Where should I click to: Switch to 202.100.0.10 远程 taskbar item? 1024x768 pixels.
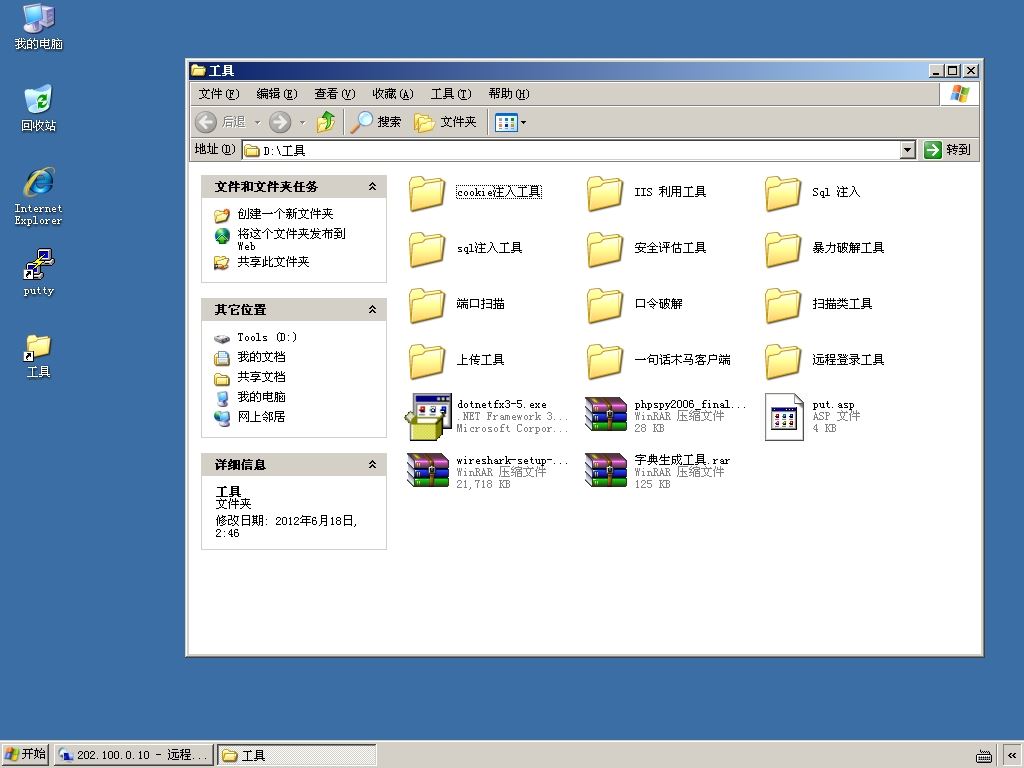point(134,755)
